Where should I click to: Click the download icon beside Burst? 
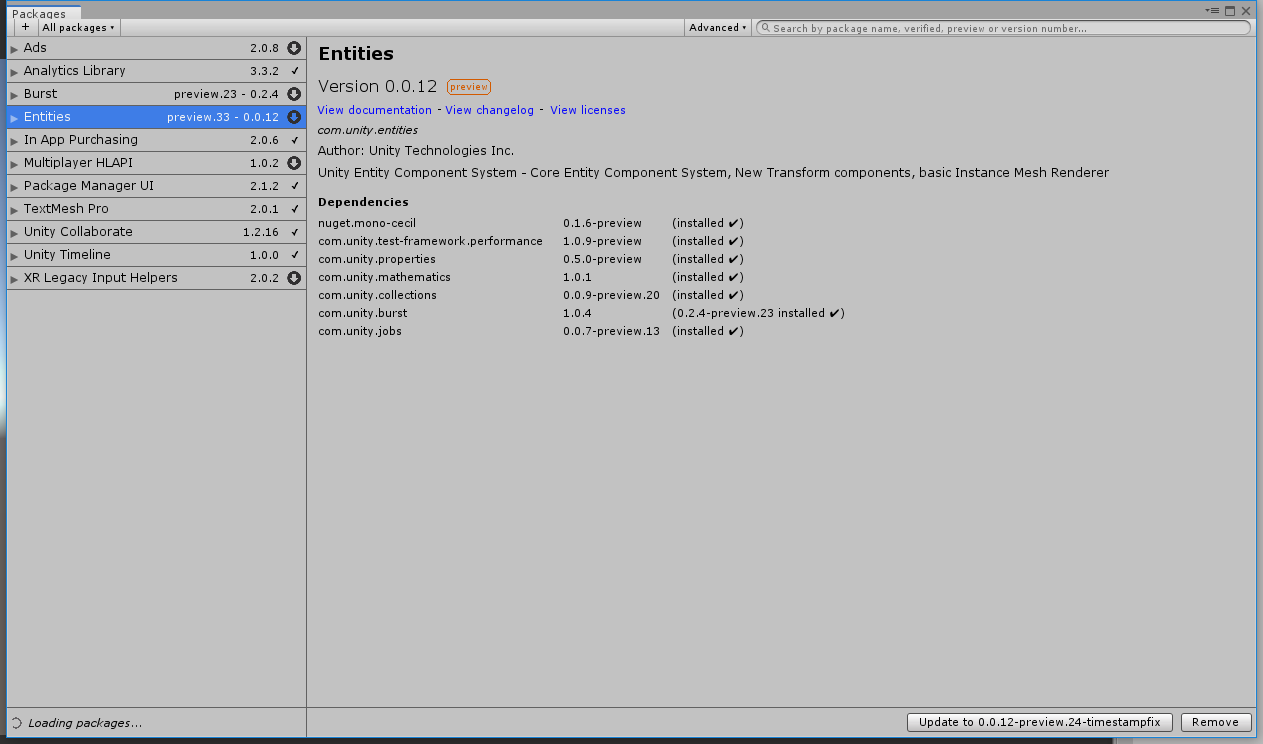coord(293,93)
